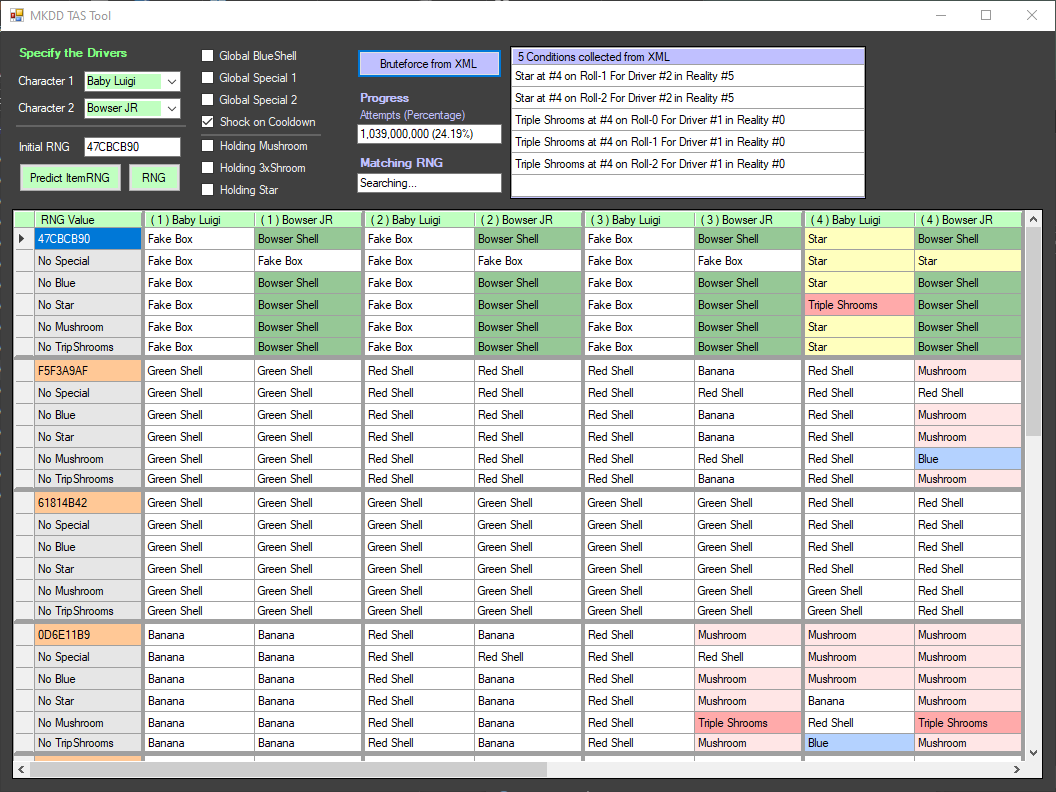Enable the Global BlueShell checkbox
Image resolution: width=1056 pixels, height=792 pixels.
coord(208,56)
